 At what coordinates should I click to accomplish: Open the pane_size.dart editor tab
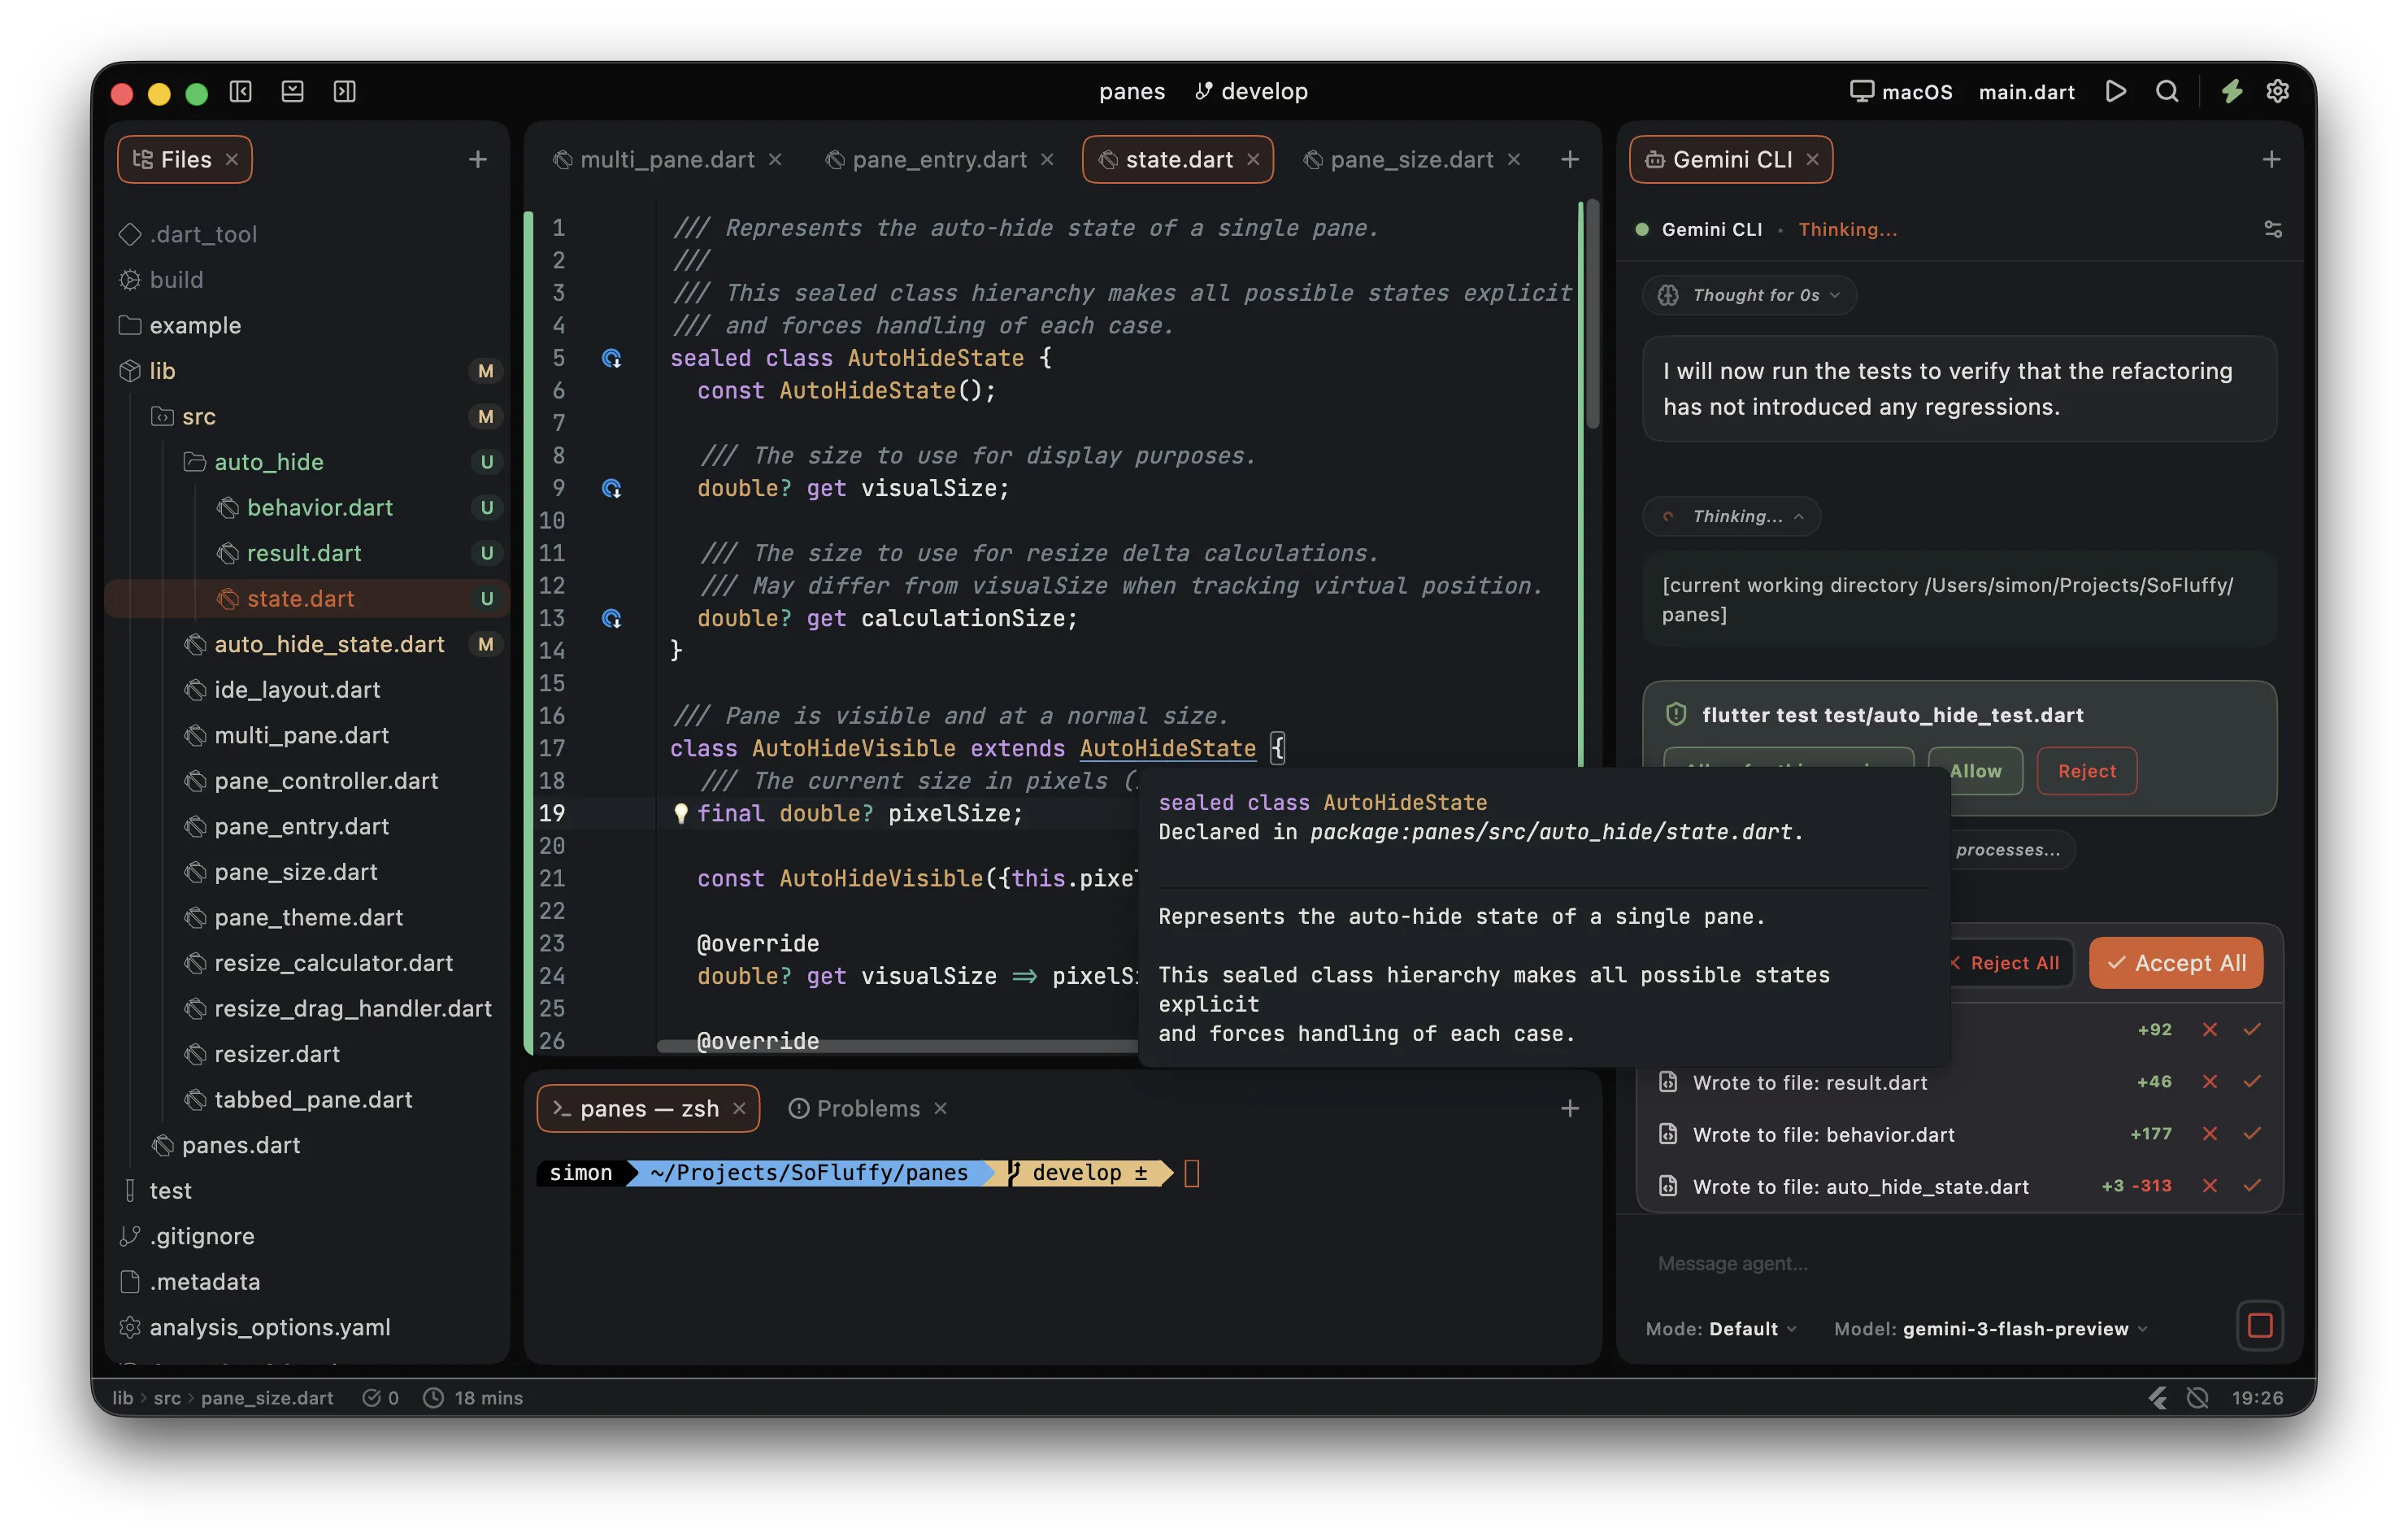[x=1411, y=160]
